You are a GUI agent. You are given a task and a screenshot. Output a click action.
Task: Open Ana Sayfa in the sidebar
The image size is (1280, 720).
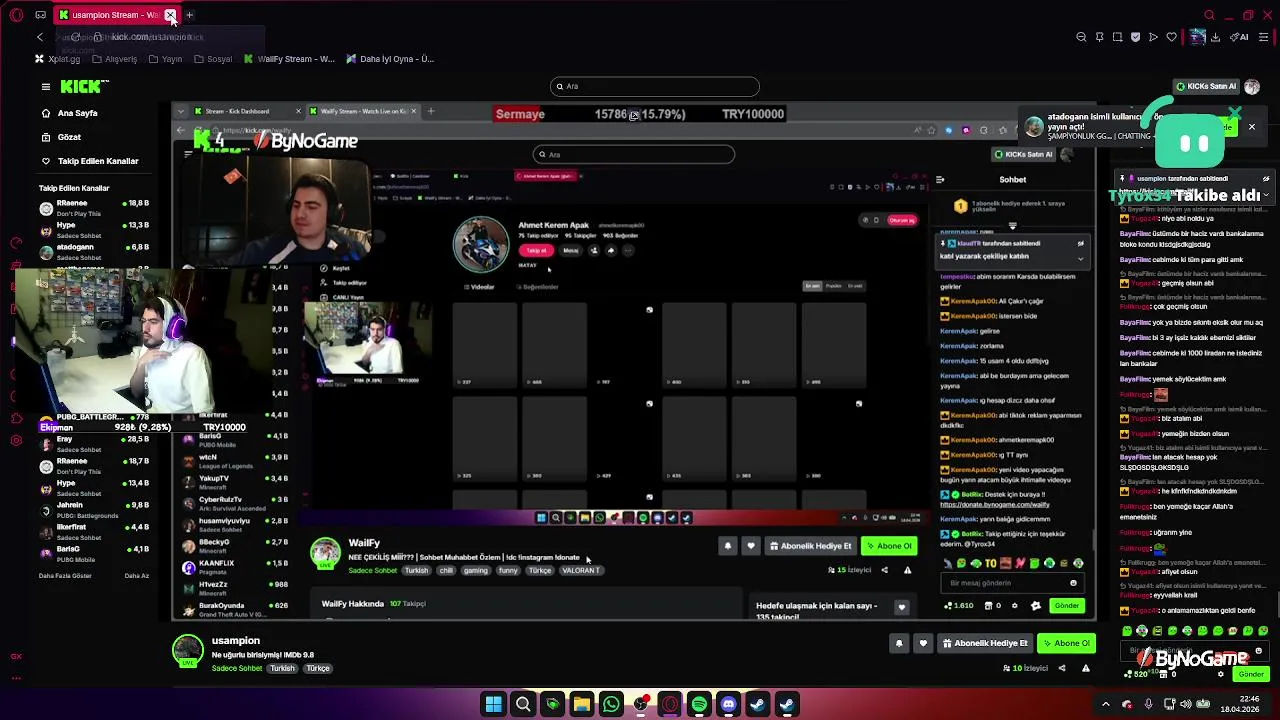pos(77,113)
